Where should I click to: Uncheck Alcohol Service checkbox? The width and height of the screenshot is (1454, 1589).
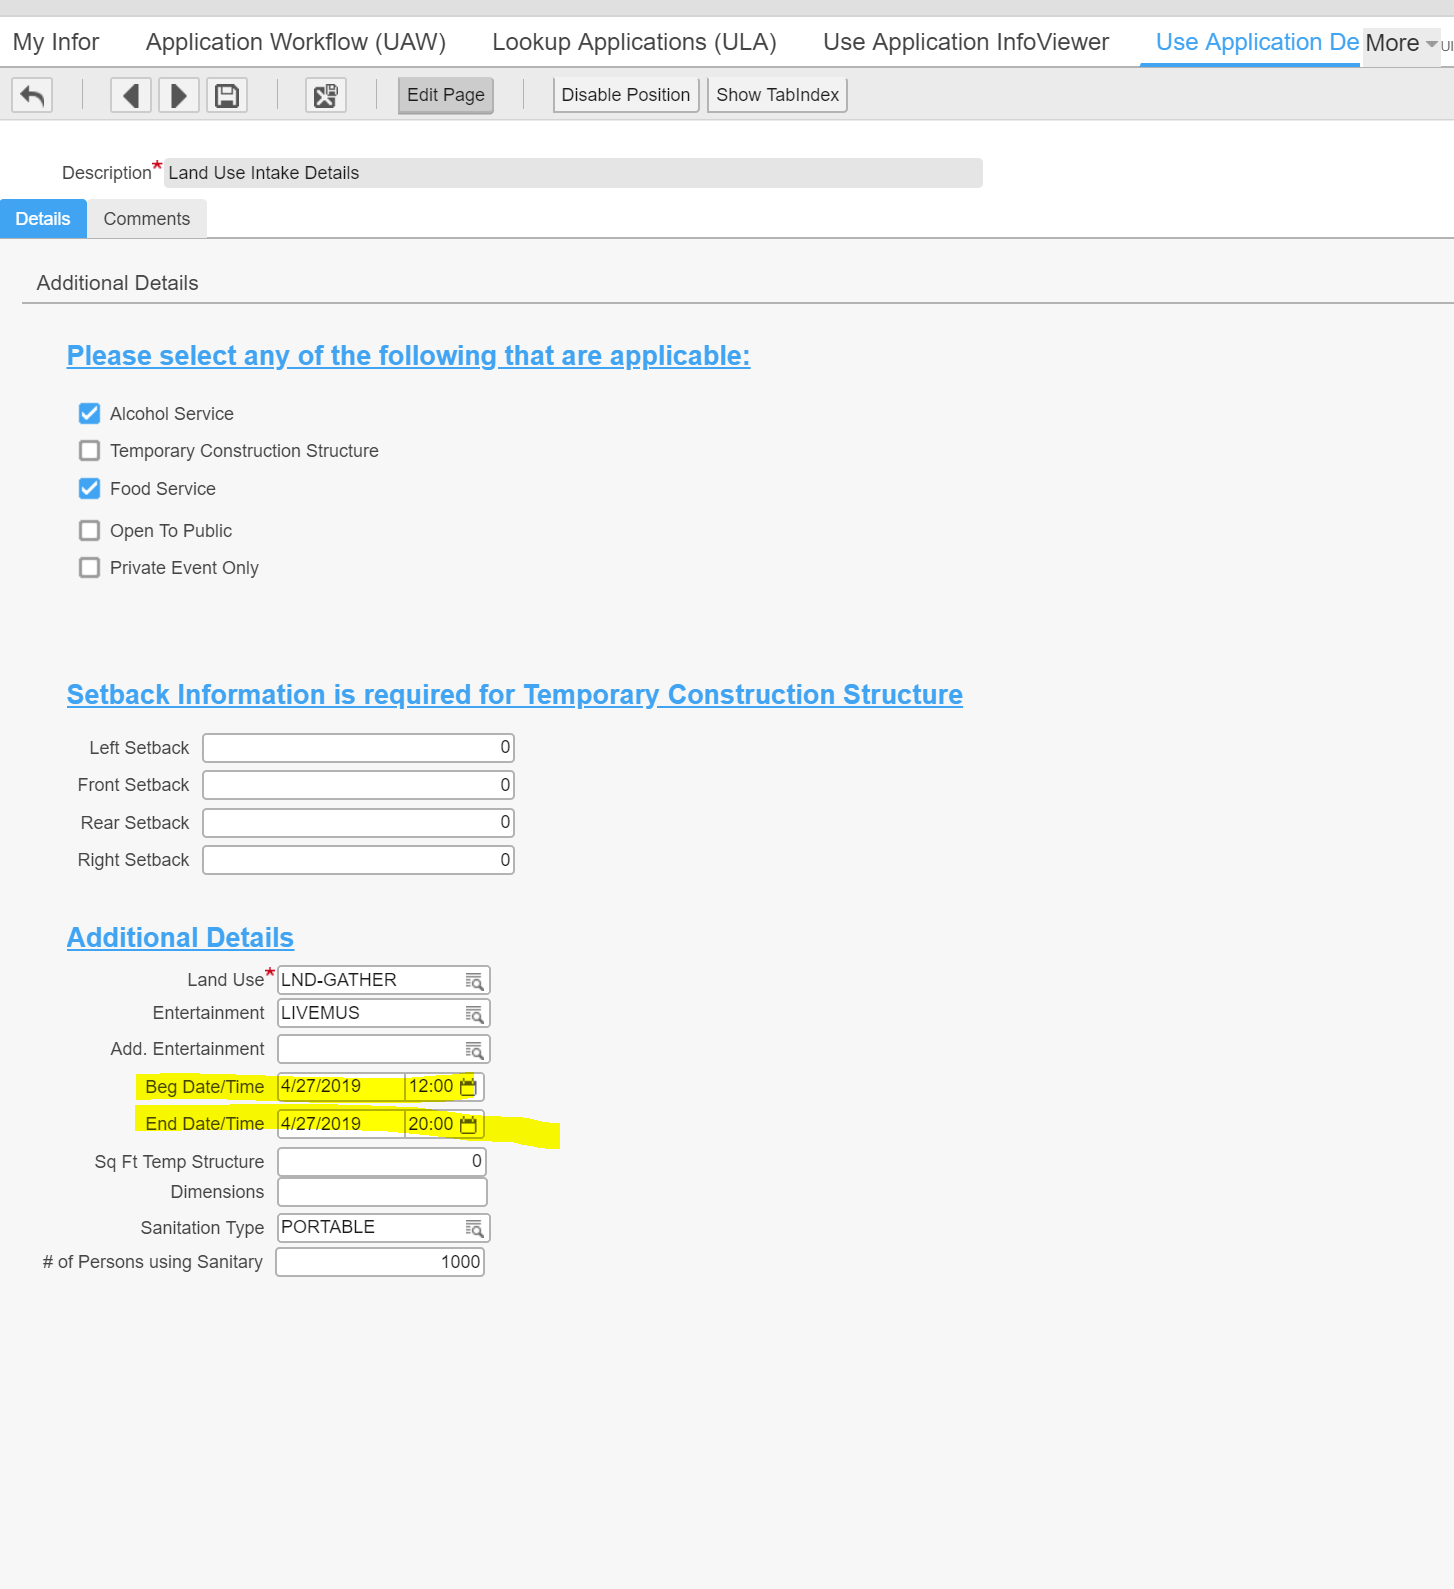(x=90, y=413)
